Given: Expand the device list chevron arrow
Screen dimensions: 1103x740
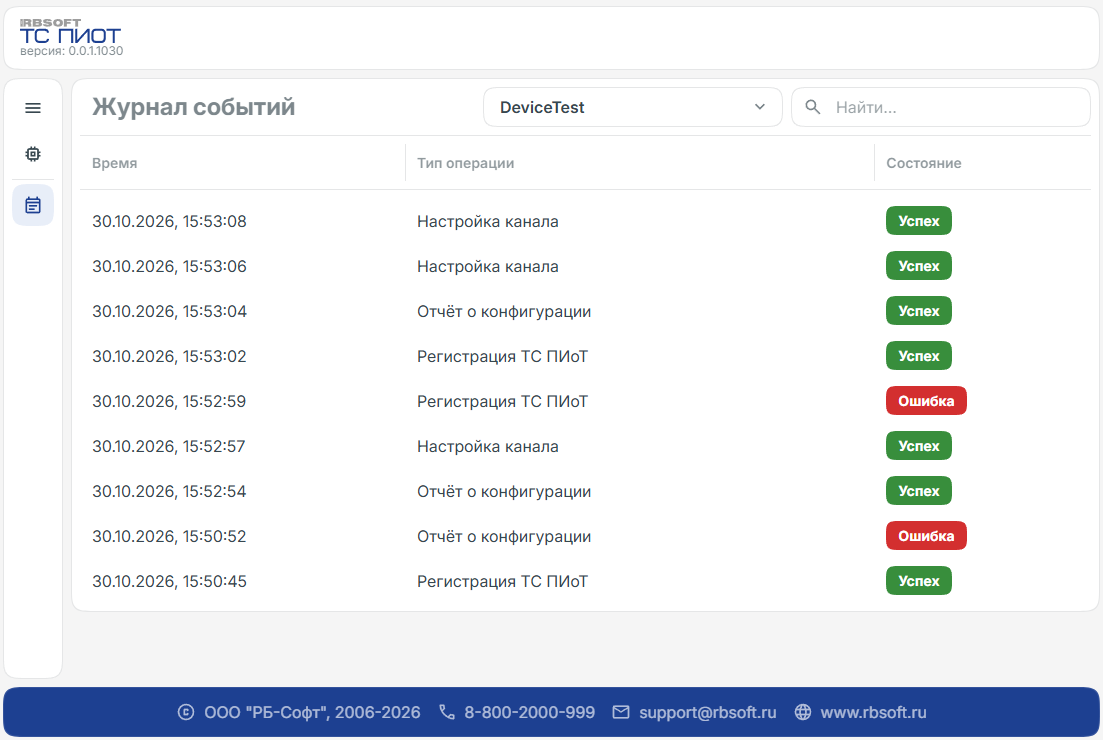Looking at the screenshot, I should tap(760, 107).
